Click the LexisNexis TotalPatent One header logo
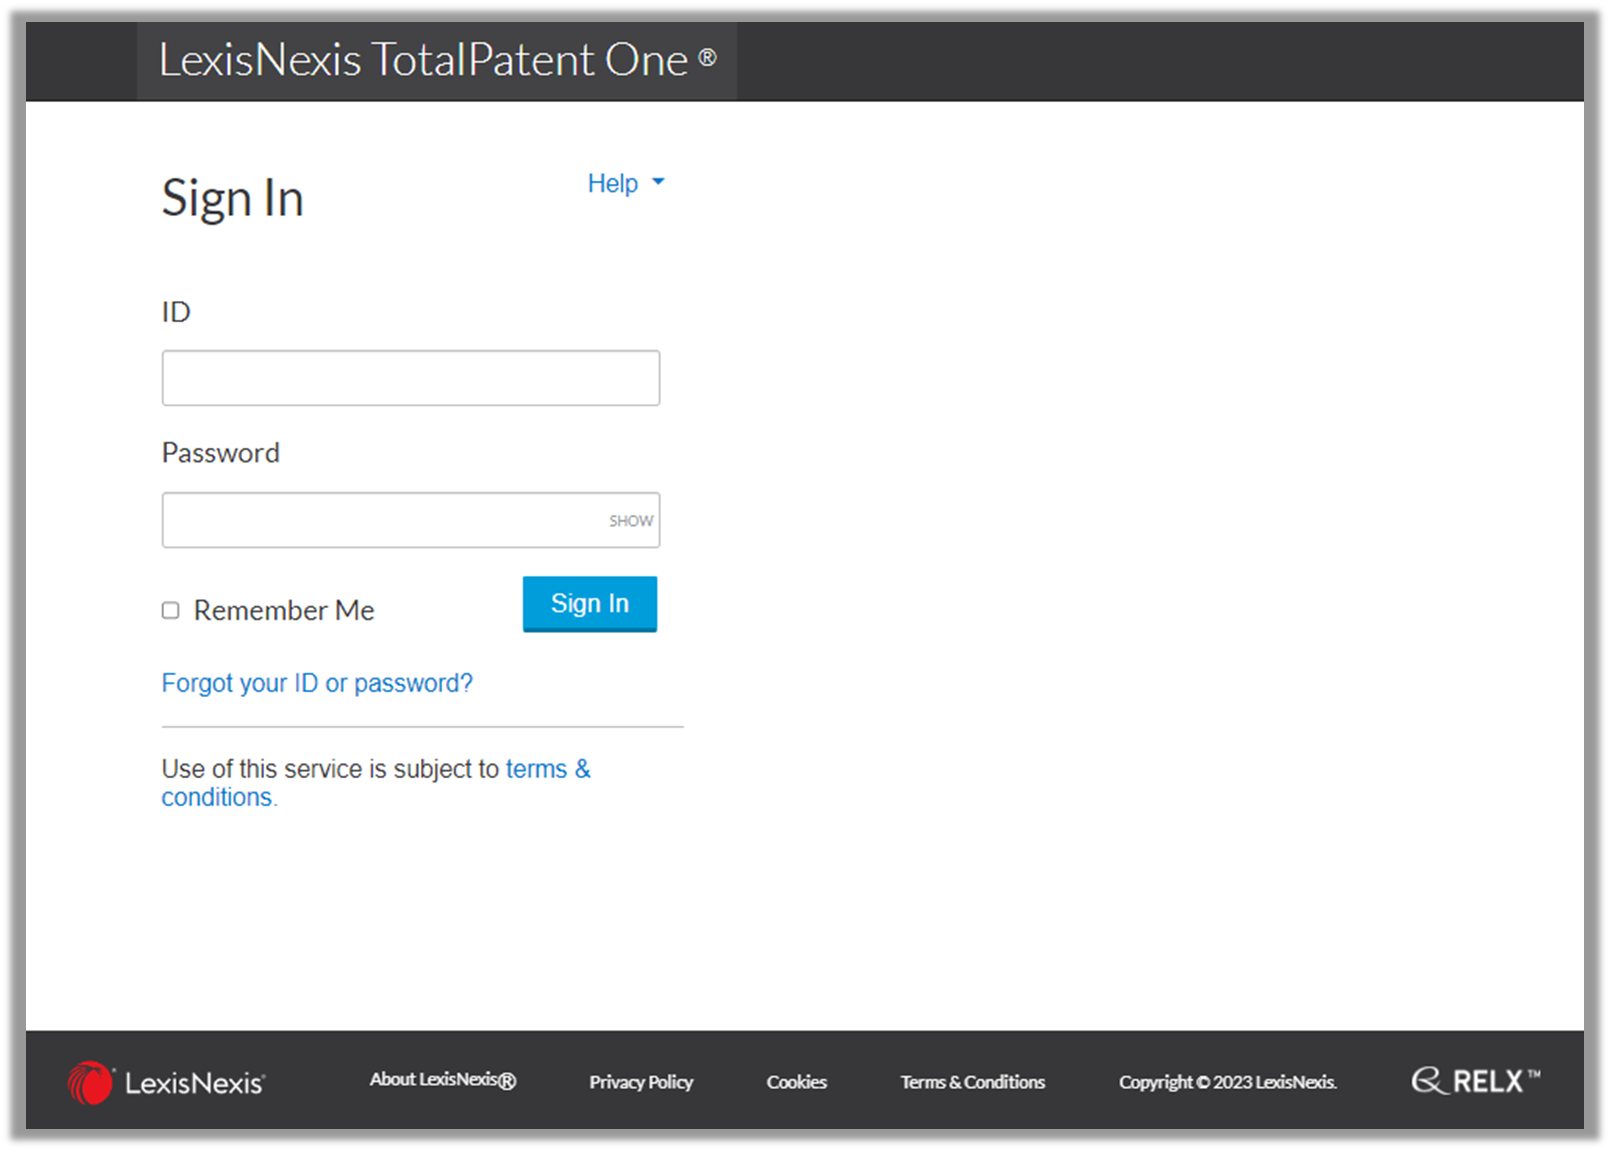This screenshot has height=1151, width=1610. point(437,60)
